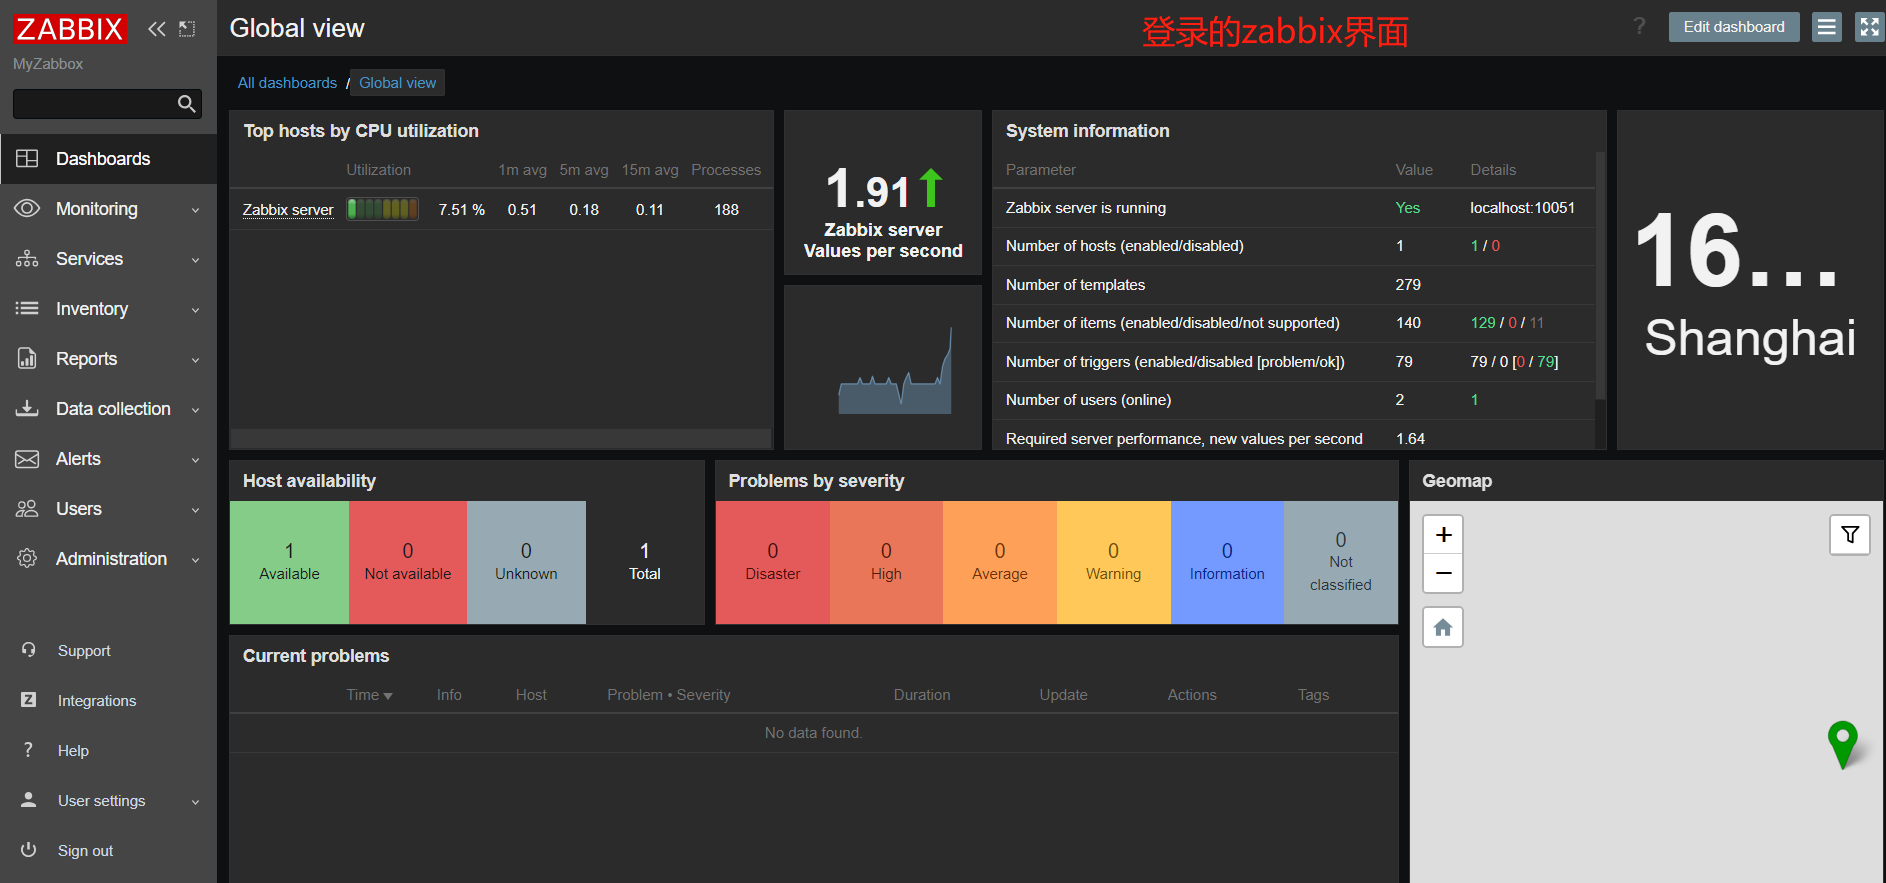This screenshot has width=1886, height=883.
Task: Click the Not classified severity tile
Action: (x=1341, y=562)
